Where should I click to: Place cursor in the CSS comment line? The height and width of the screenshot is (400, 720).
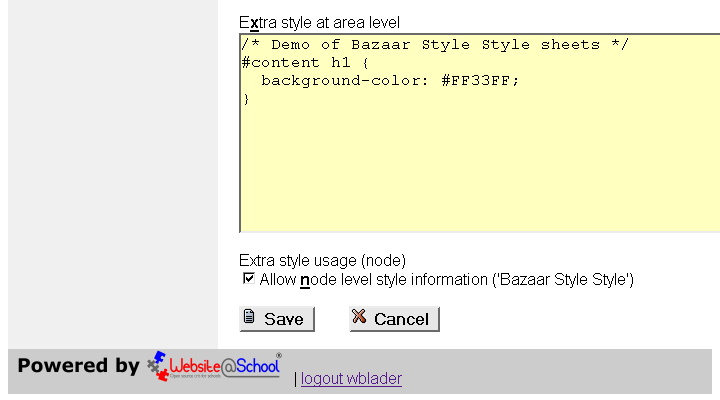[x=434, y=45]
